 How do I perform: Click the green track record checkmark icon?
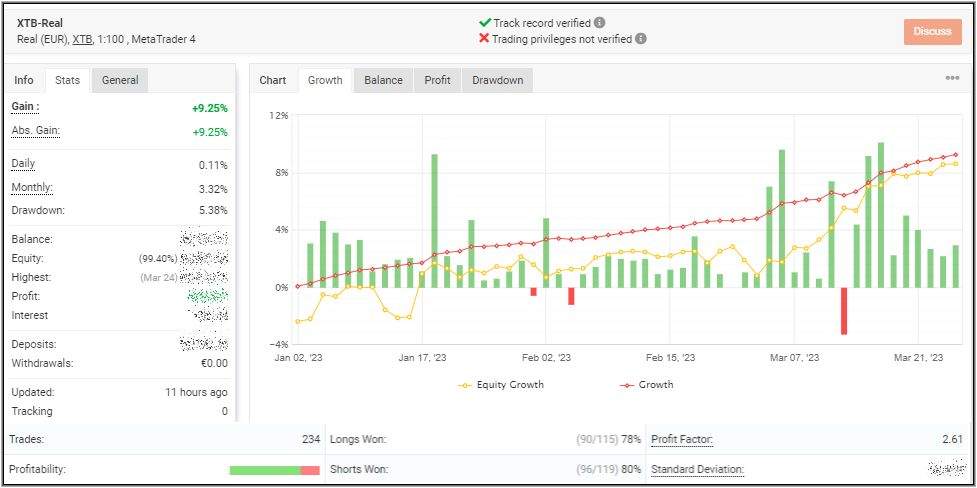pos(485,21)
